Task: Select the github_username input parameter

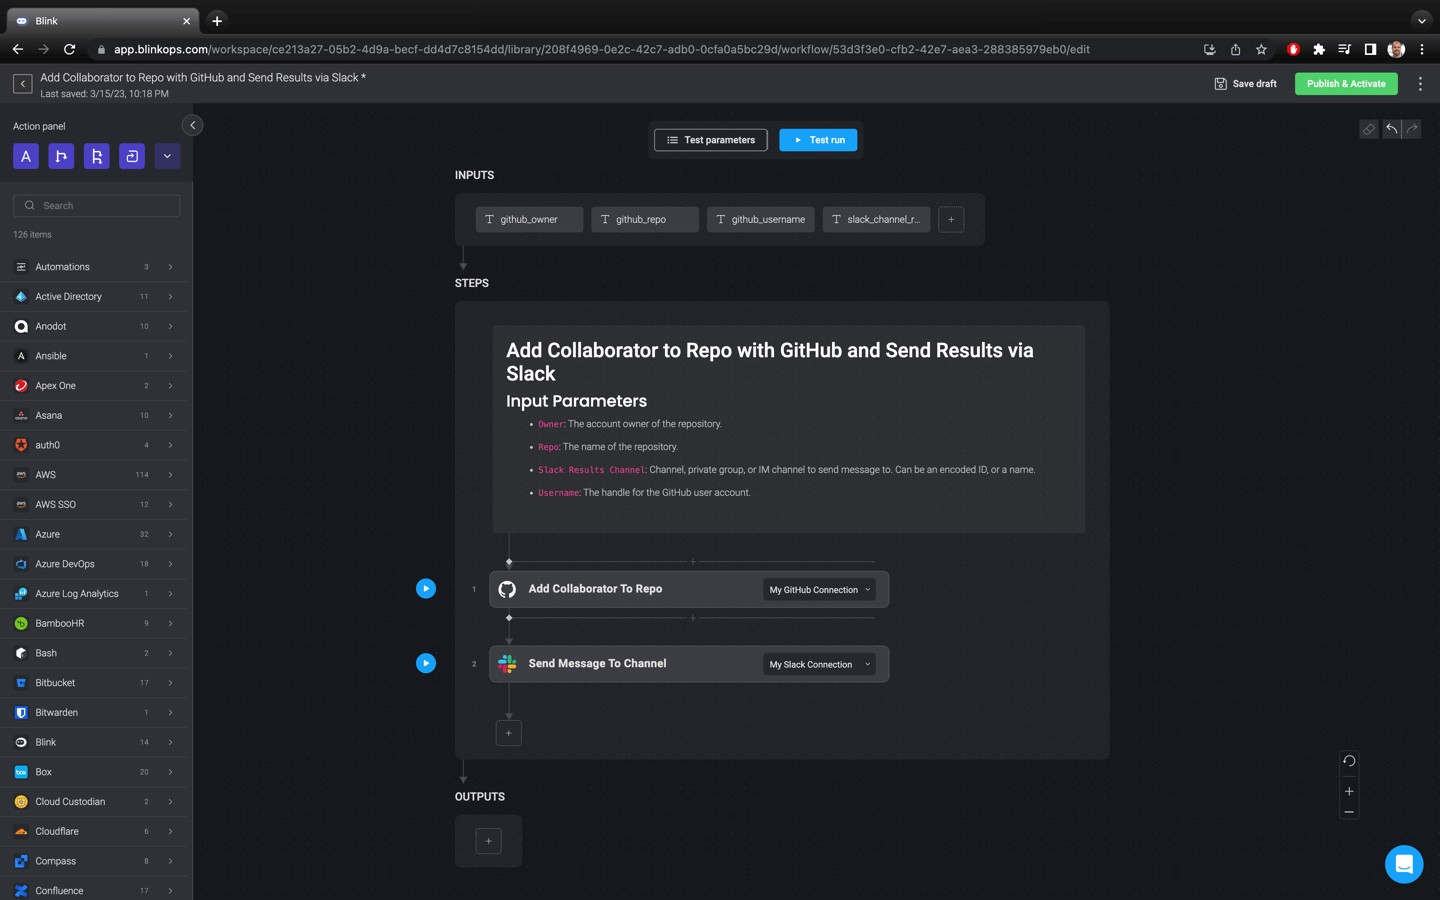Action: coord(761,219)
